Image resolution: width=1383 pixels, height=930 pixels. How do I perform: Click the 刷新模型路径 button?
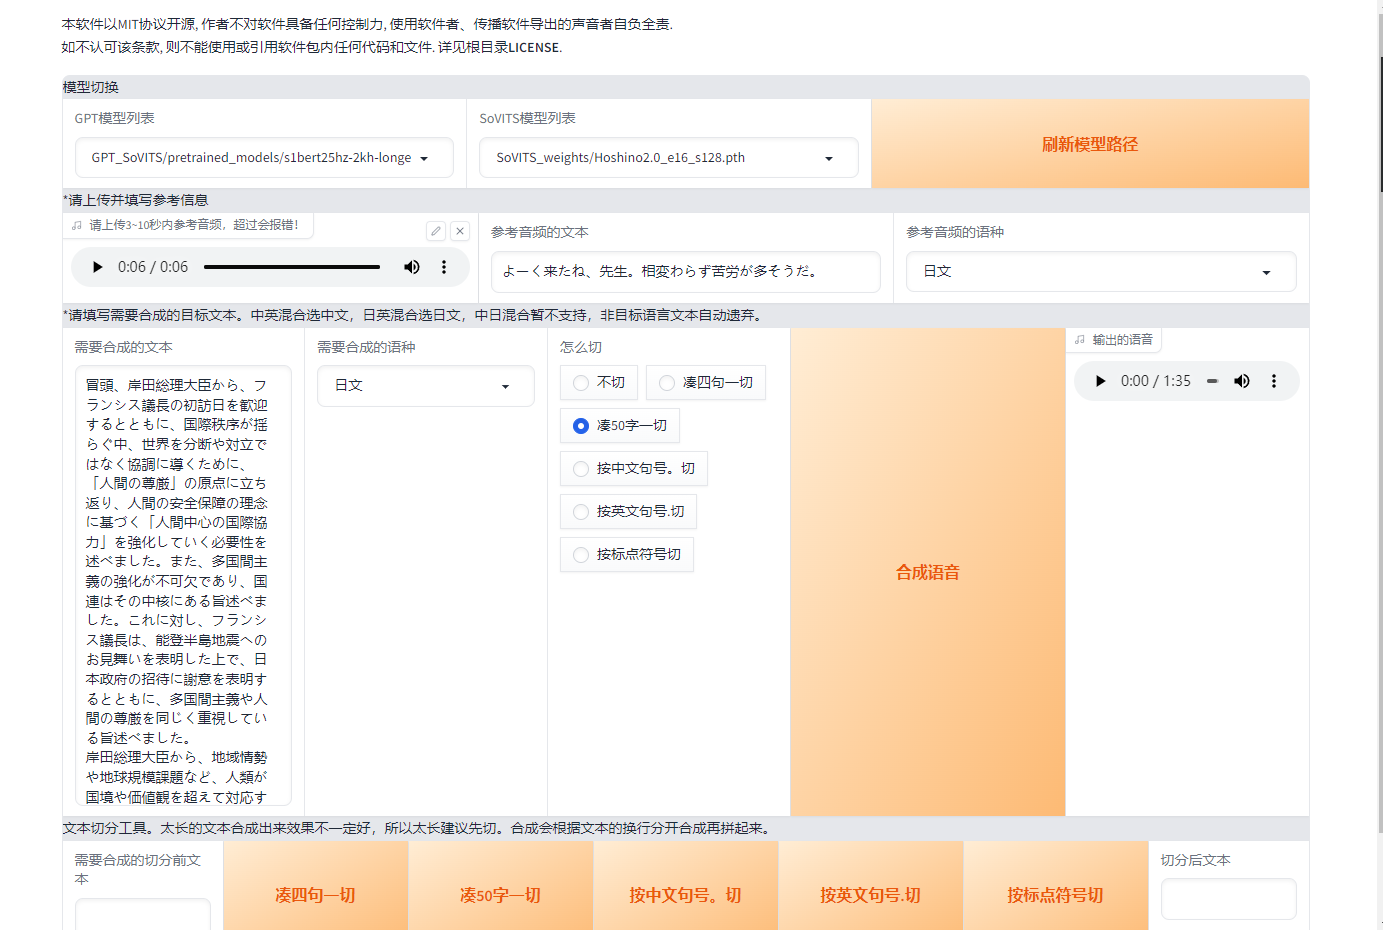coord(1089,144)
